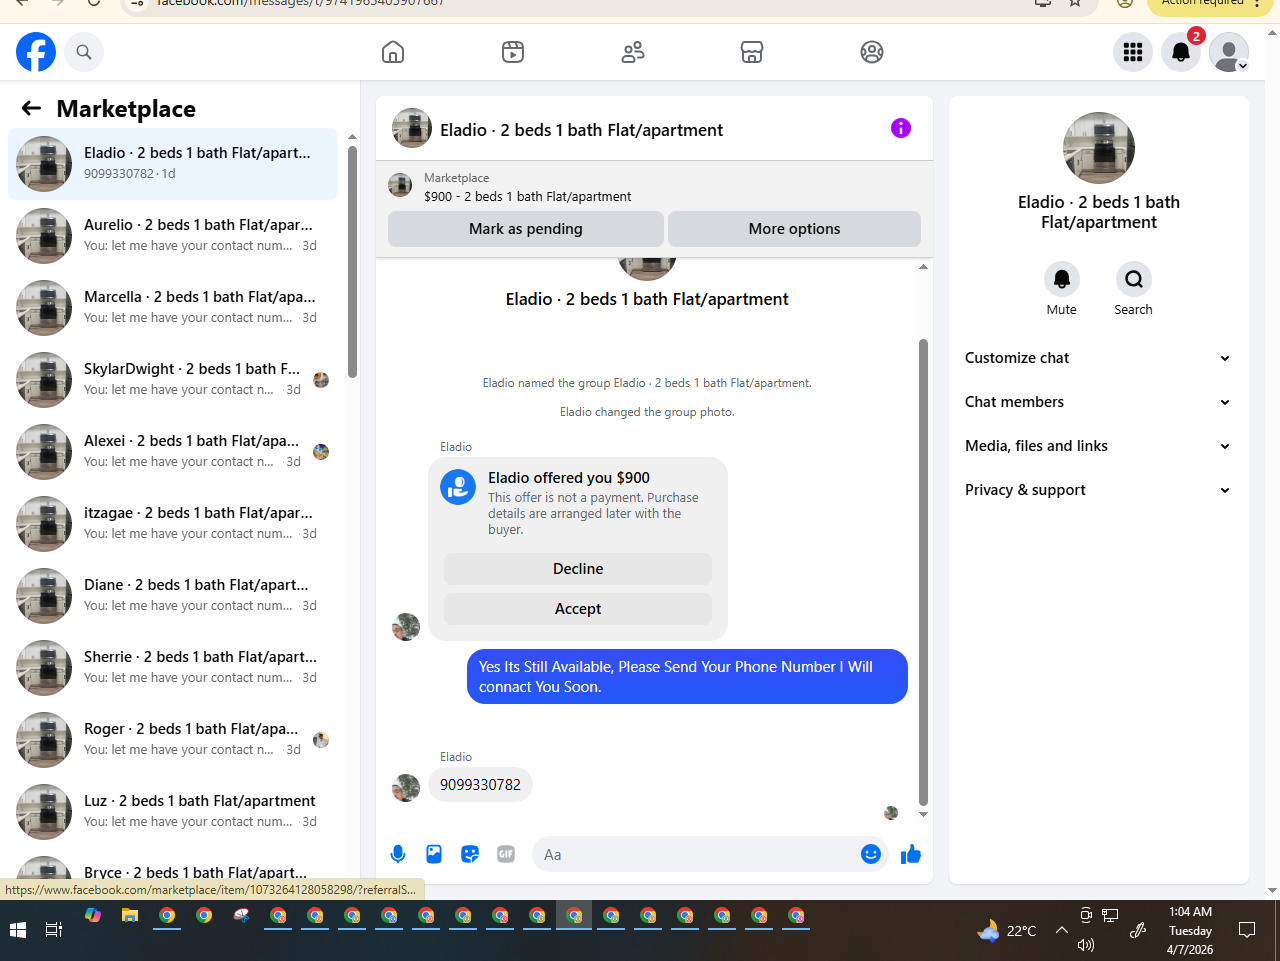Mute this chat using the bell icon
Screen dimensions: 1280x961
(x=1062, y=279)
